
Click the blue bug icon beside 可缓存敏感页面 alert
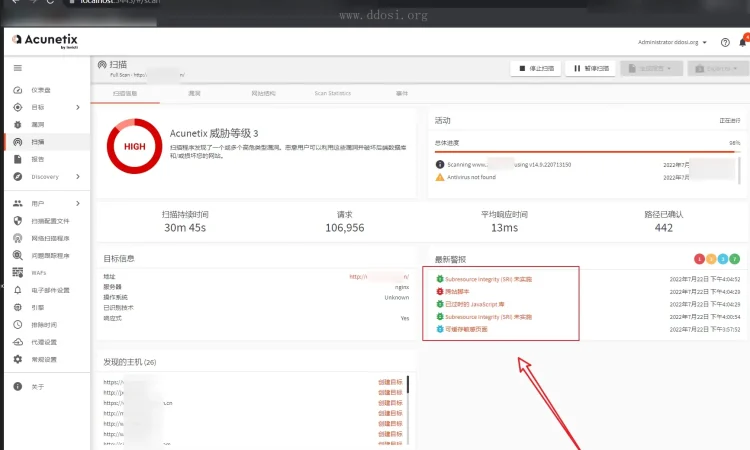click(x=440, y=329)
